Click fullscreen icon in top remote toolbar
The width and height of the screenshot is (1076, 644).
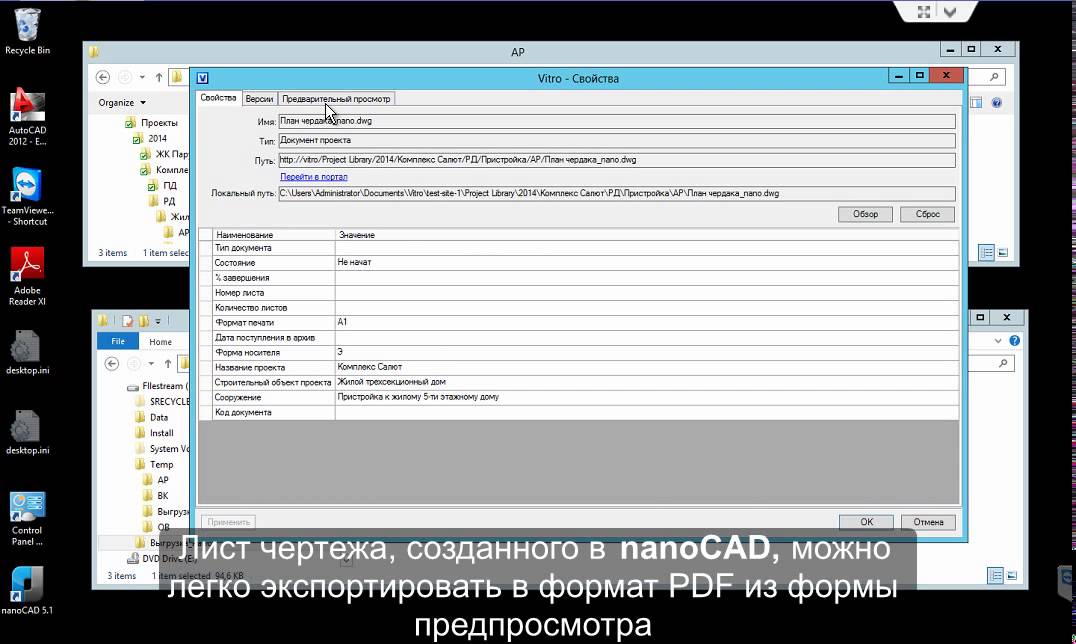924,12
